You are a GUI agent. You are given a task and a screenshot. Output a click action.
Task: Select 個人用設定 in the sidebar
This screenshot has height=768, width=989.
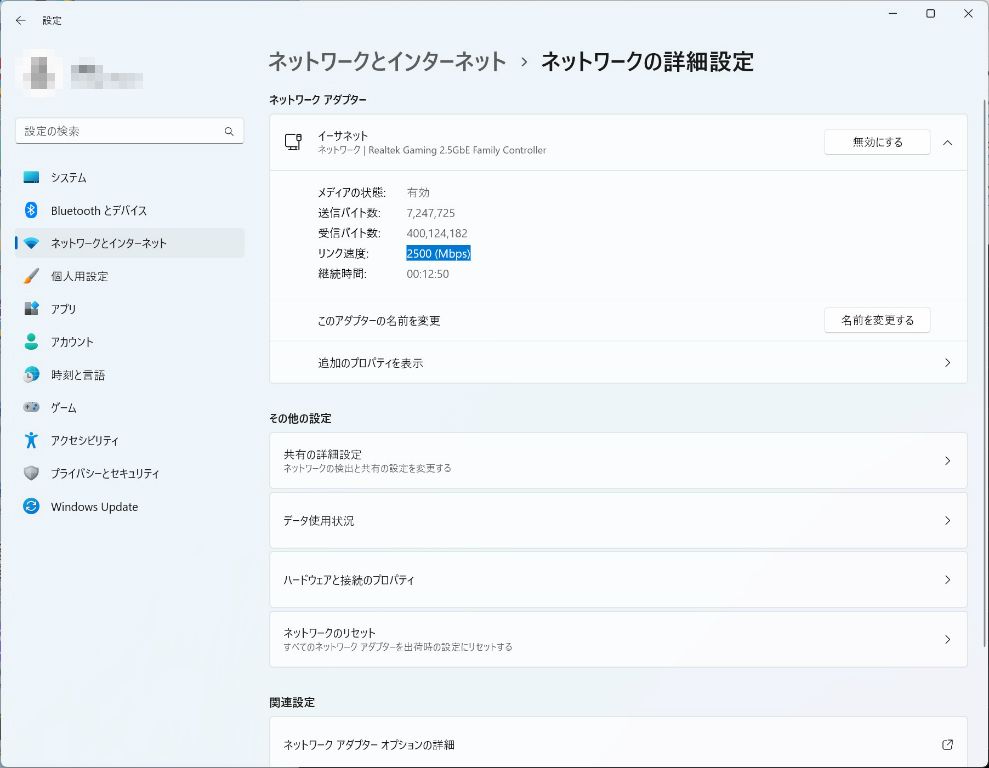(79, 276)
